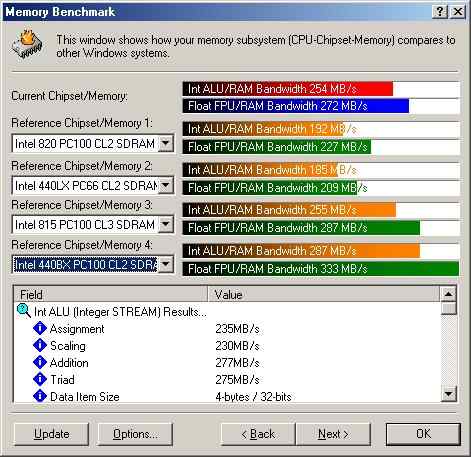Viewport: 471px width, 457px height.
Task: Select the info icon for Data Item Size
Action: (x=40, y=396)
